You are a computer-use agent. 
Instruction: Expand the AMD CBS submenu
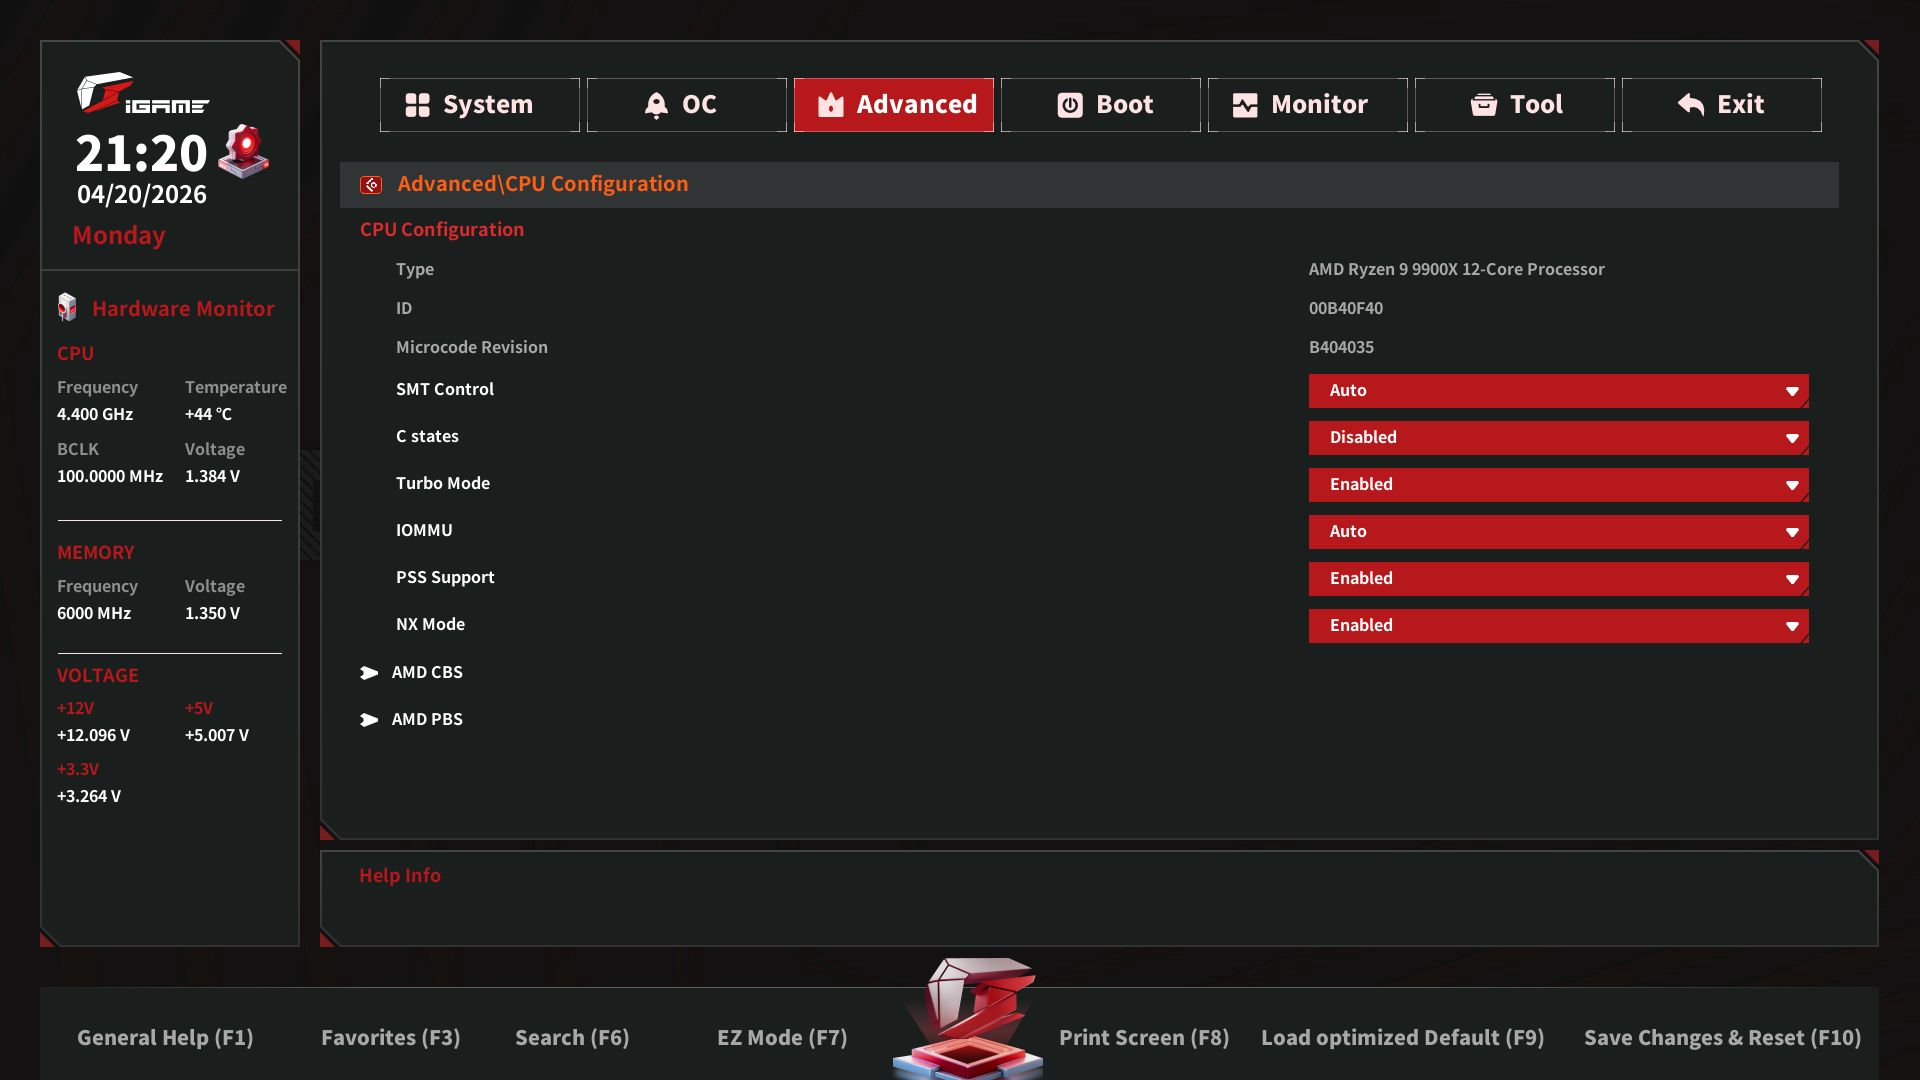pyautogui.click(x=427, y=673)
